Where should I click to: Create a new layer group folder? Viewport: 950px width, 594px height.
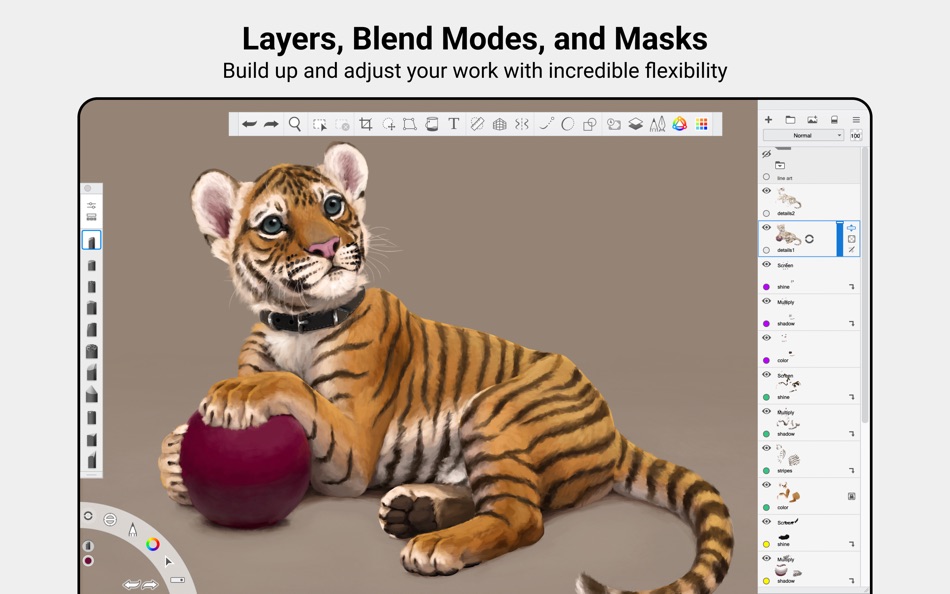pyautogui.click(x=790, y=119)
